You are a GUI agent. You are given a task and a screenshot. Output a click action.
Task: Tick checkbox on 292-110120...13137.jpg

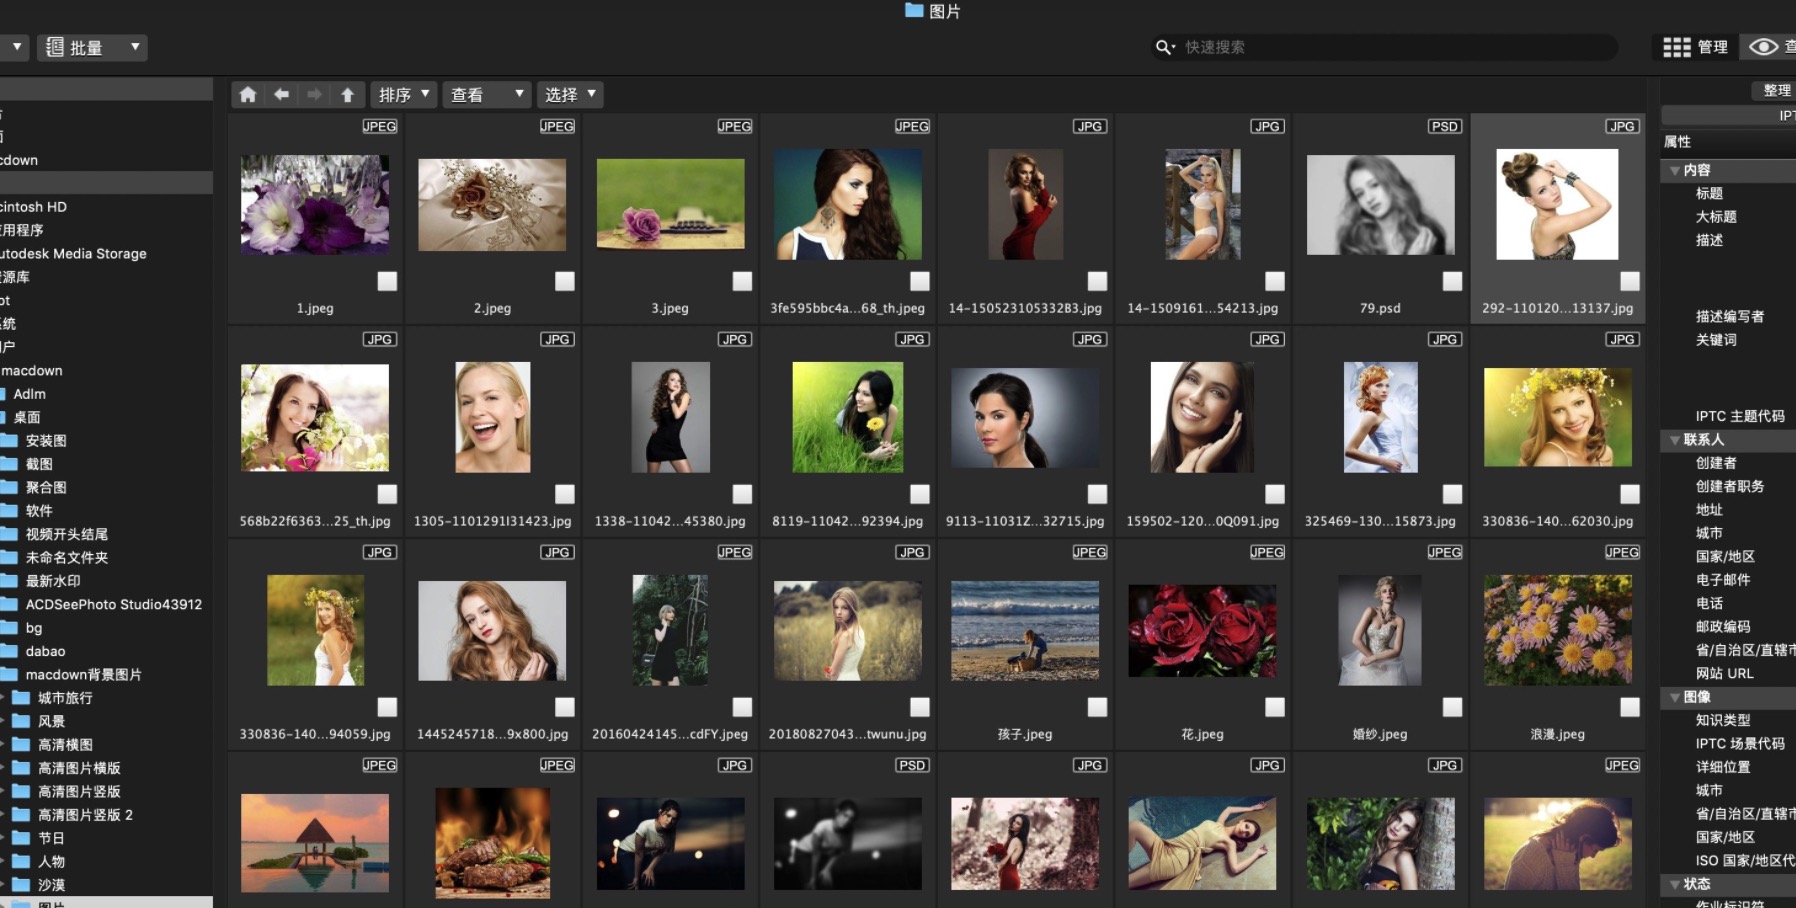point(1630,281)
